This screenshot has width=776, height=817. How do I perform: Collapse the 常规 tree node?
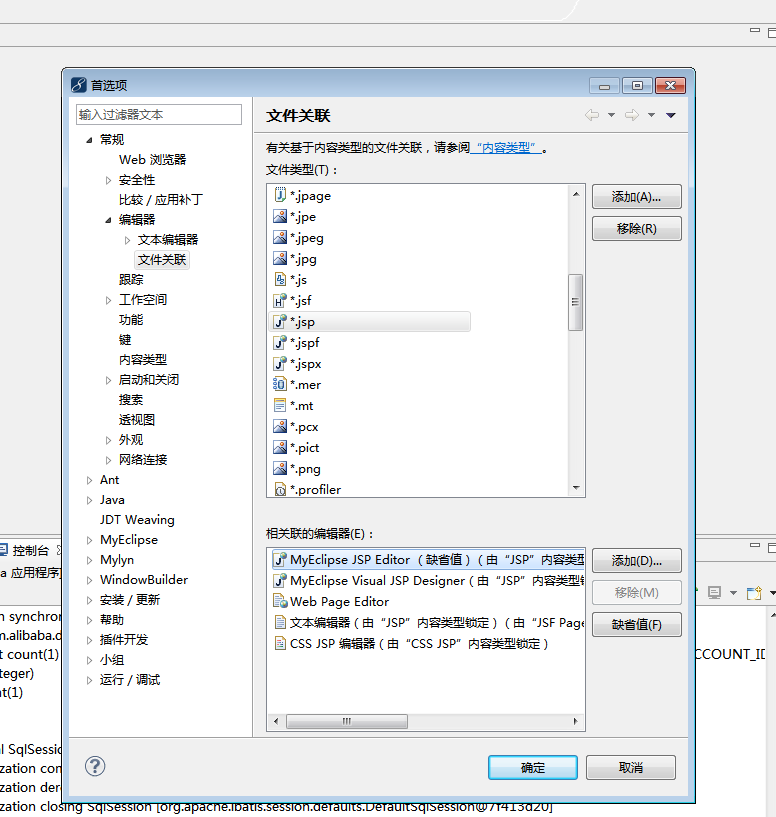click(89, 140)
